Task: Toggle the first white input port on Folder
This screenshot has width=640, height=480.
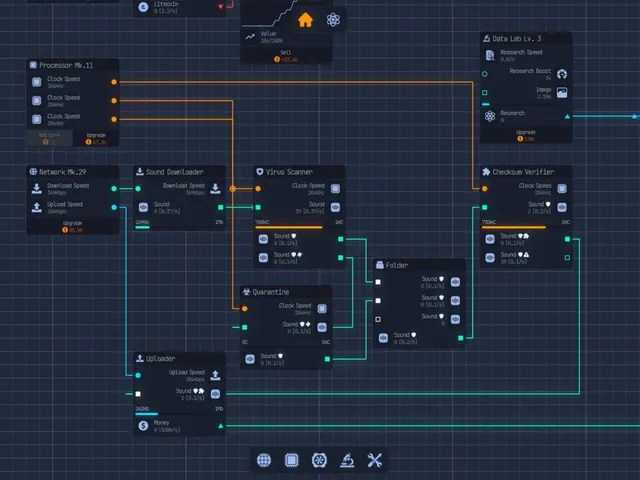Action: click(378, 282)
